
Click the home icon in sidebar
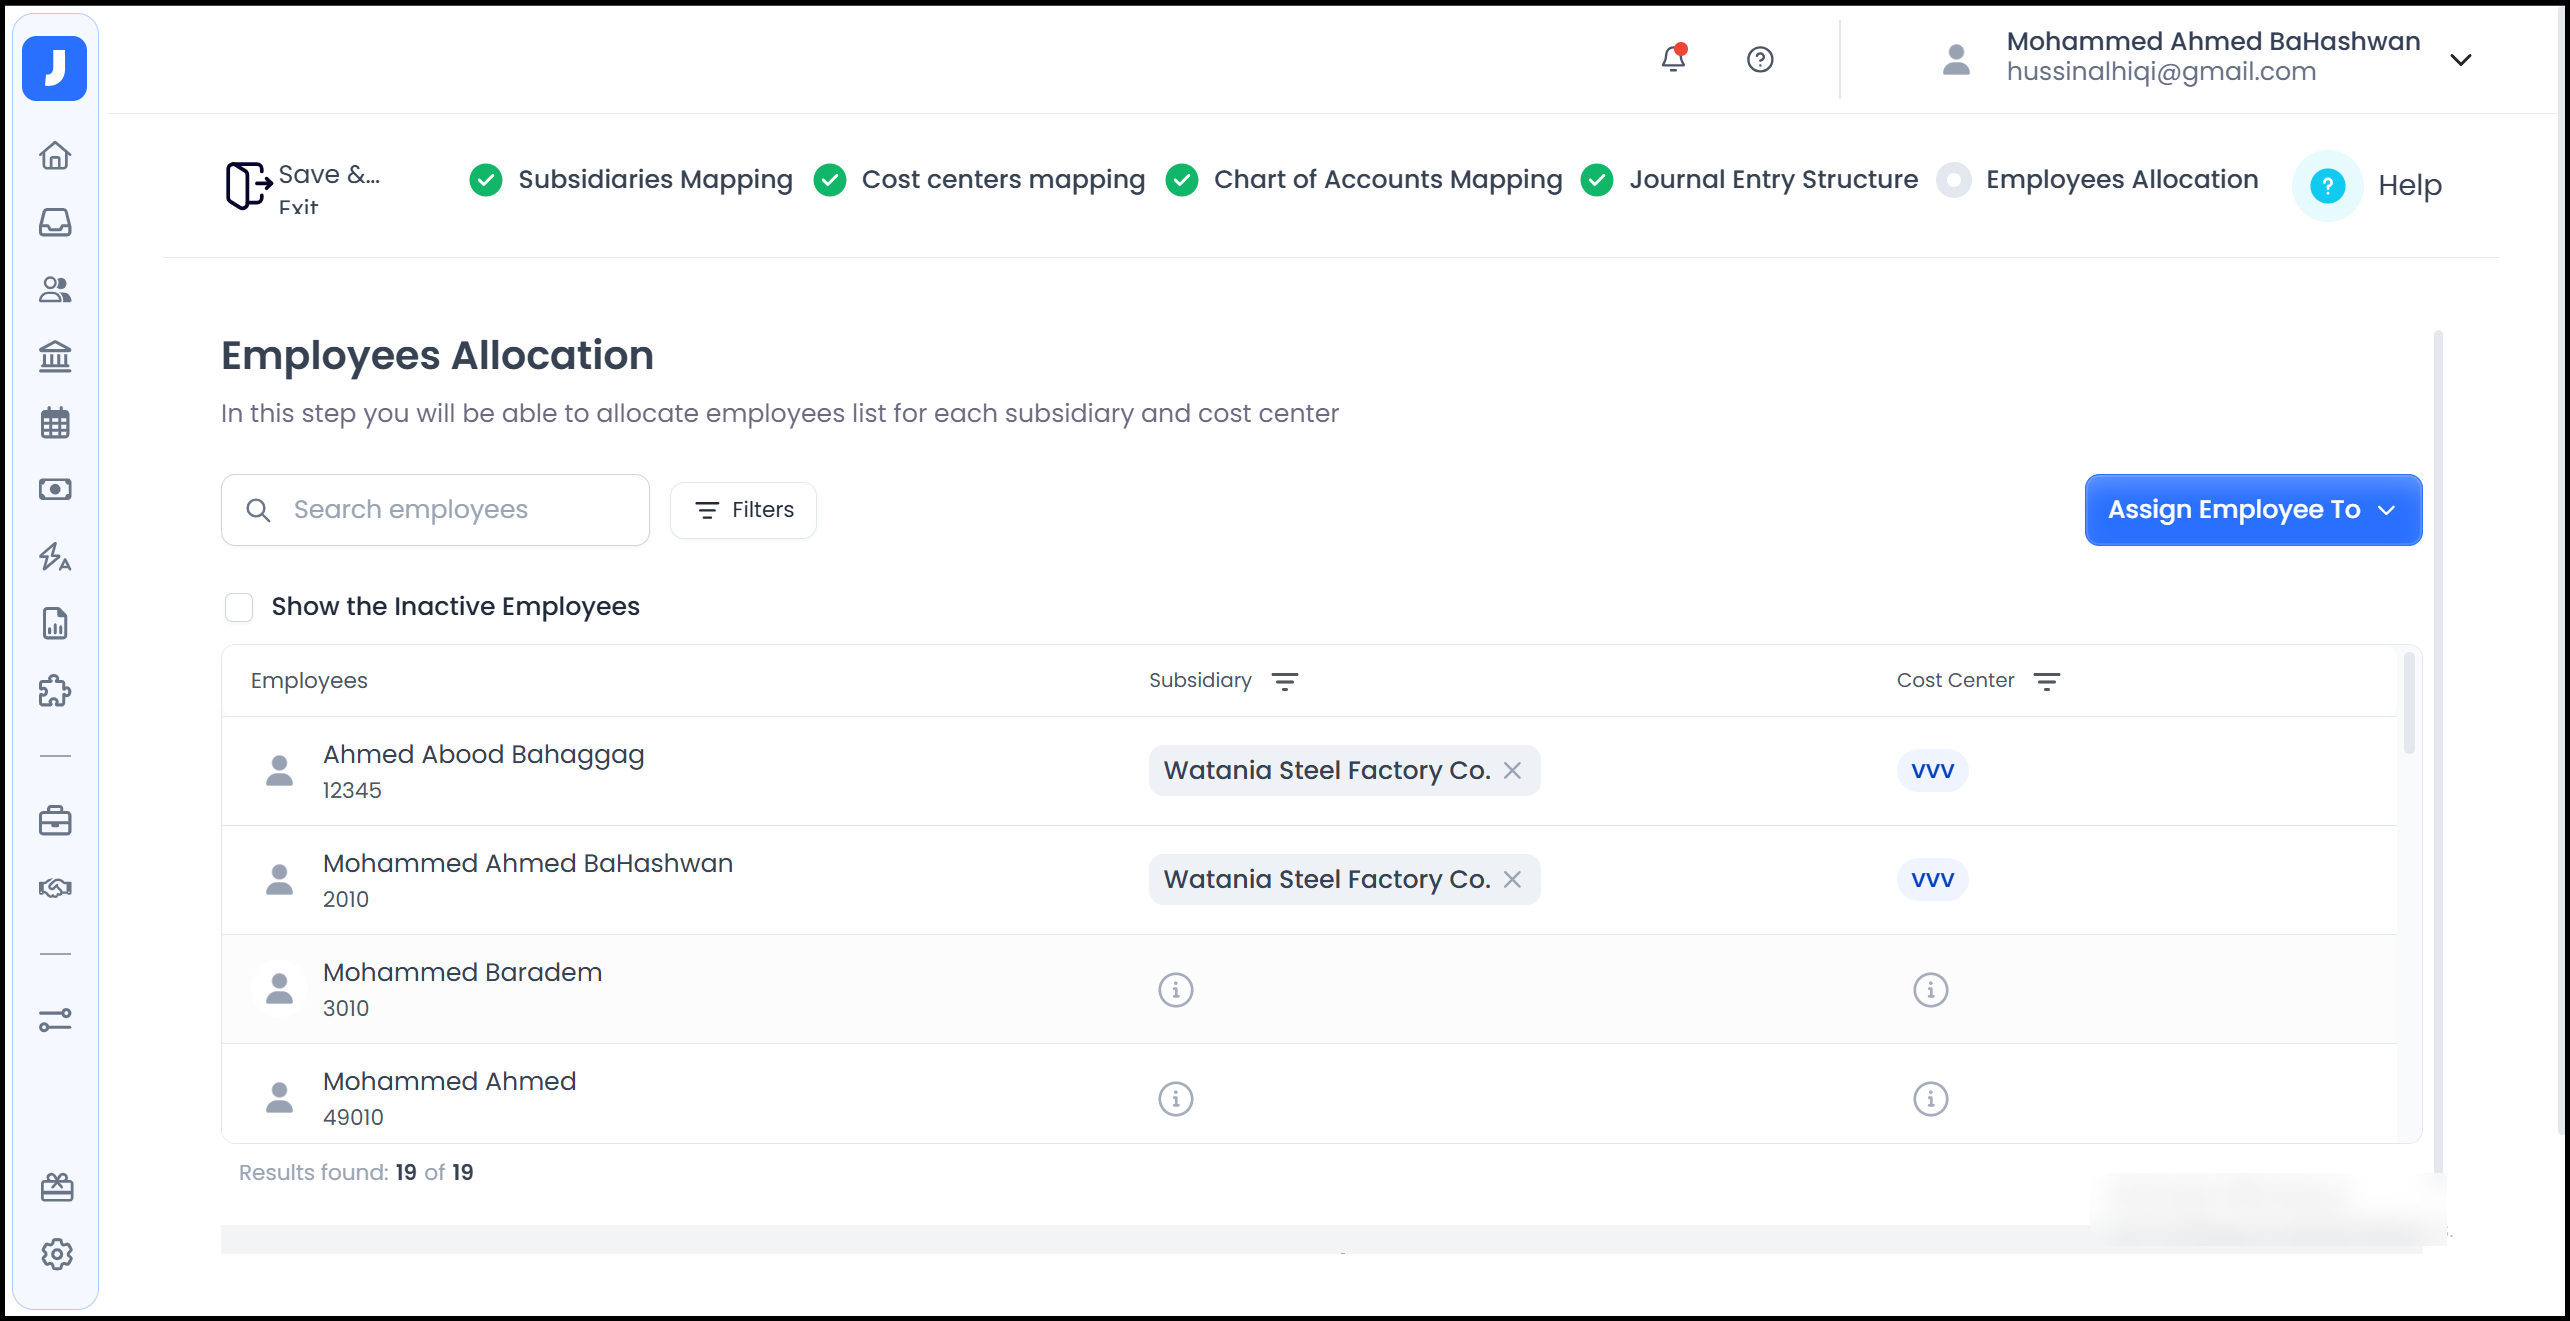pos(55,155)
